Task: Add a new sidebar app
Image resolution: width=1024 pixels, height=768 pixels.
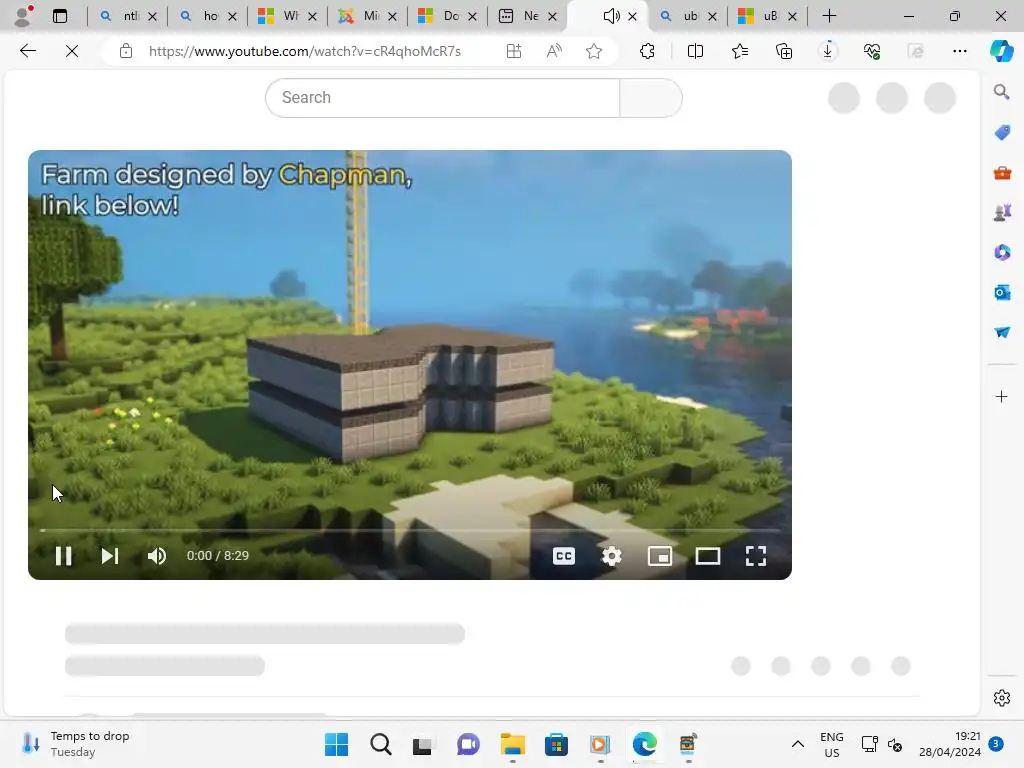Action: 1002,396
